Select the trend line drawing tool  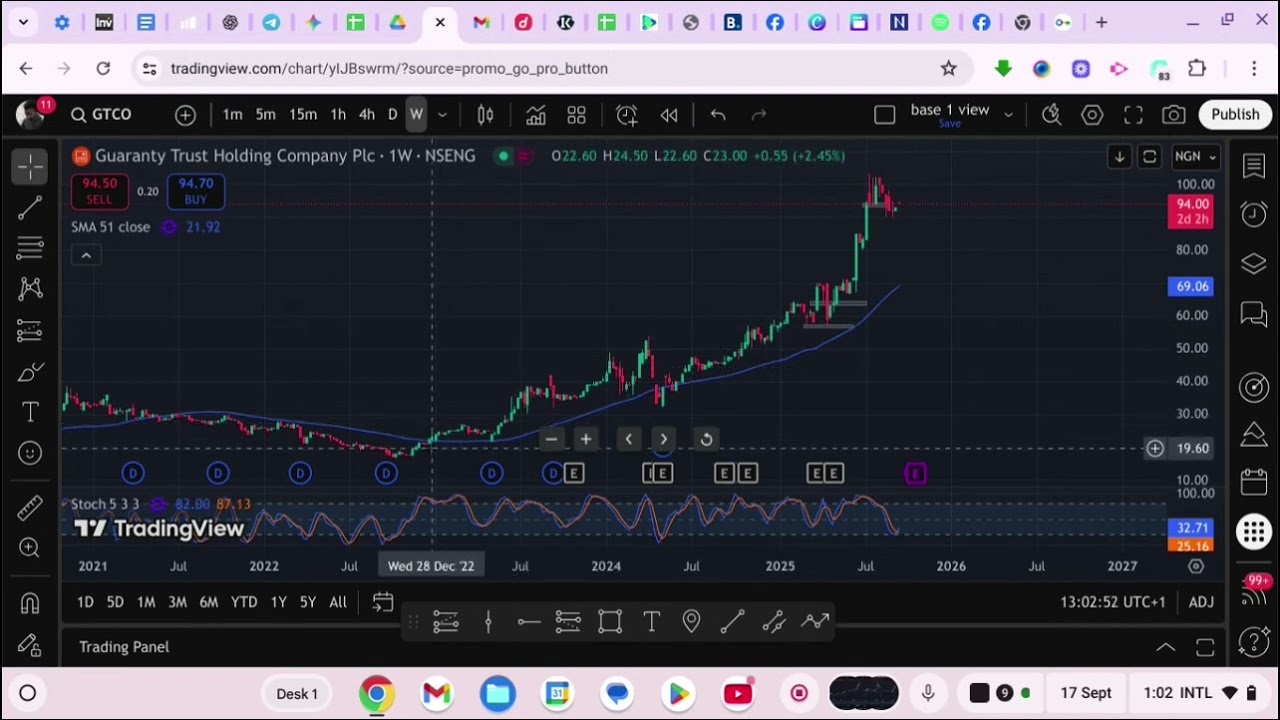tap(30, 207)
